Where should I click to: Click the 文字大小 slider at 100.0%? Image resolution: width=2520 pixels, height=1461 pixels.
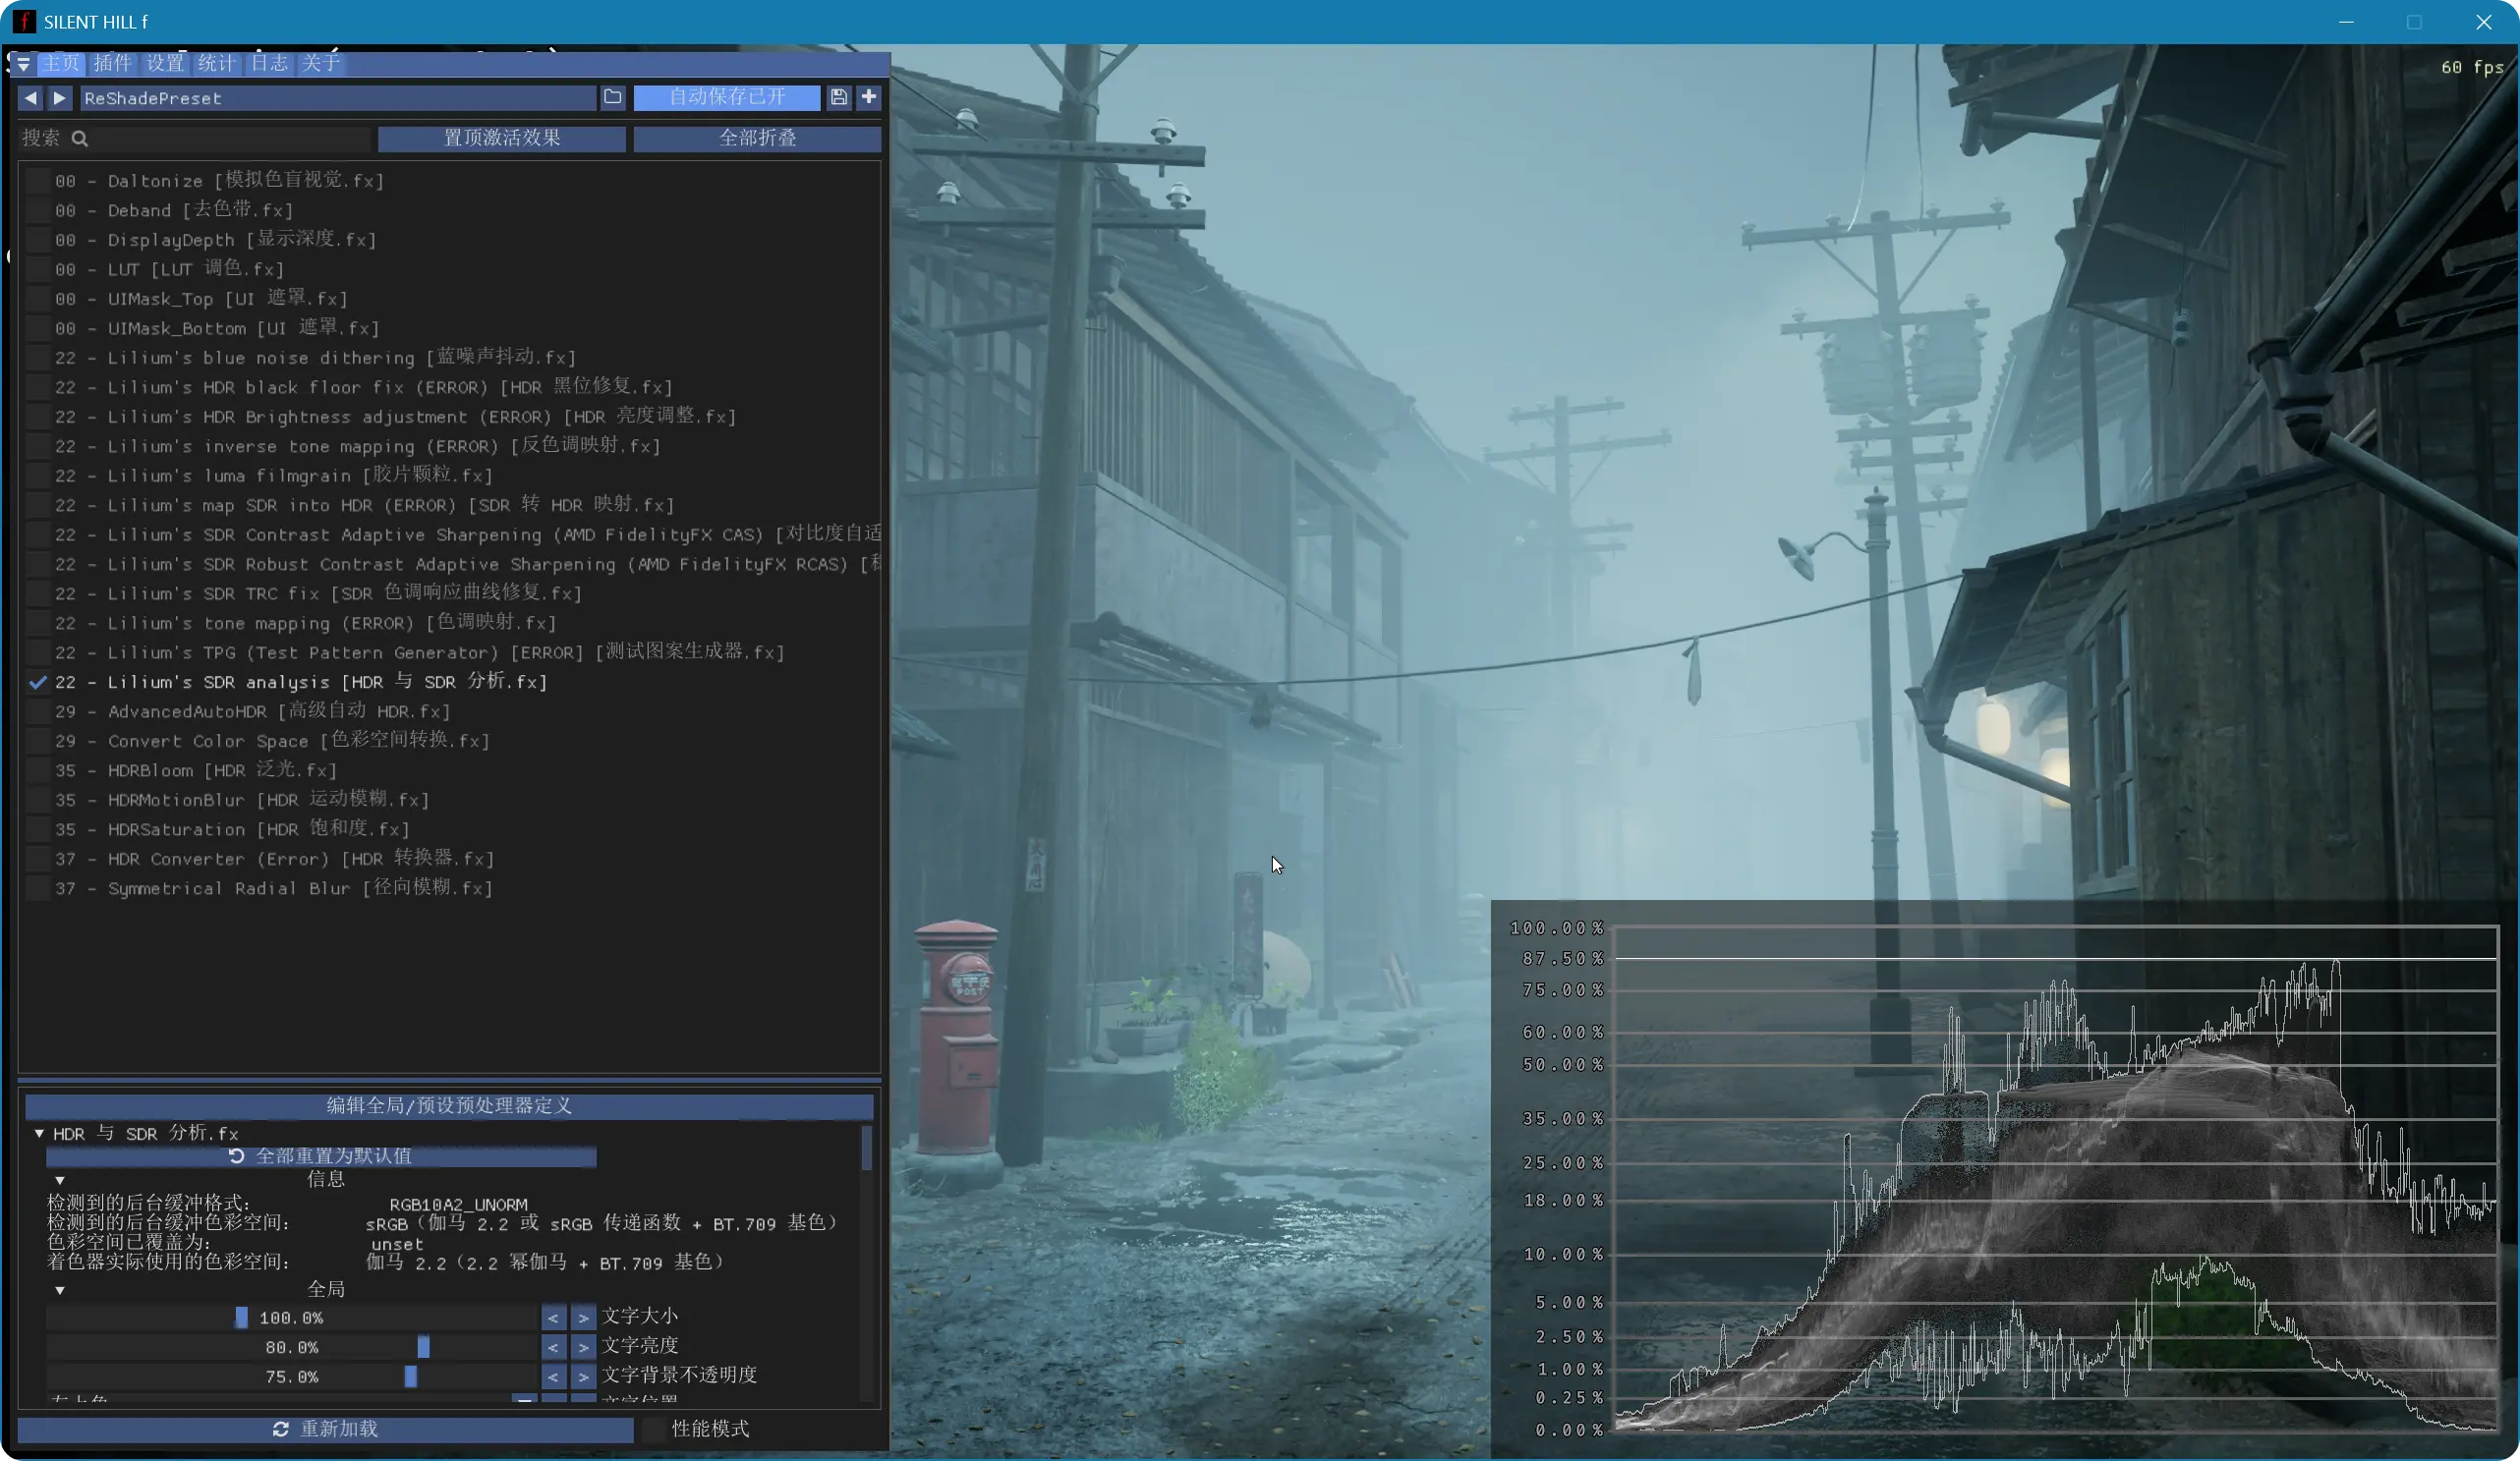click(292, 1318)
